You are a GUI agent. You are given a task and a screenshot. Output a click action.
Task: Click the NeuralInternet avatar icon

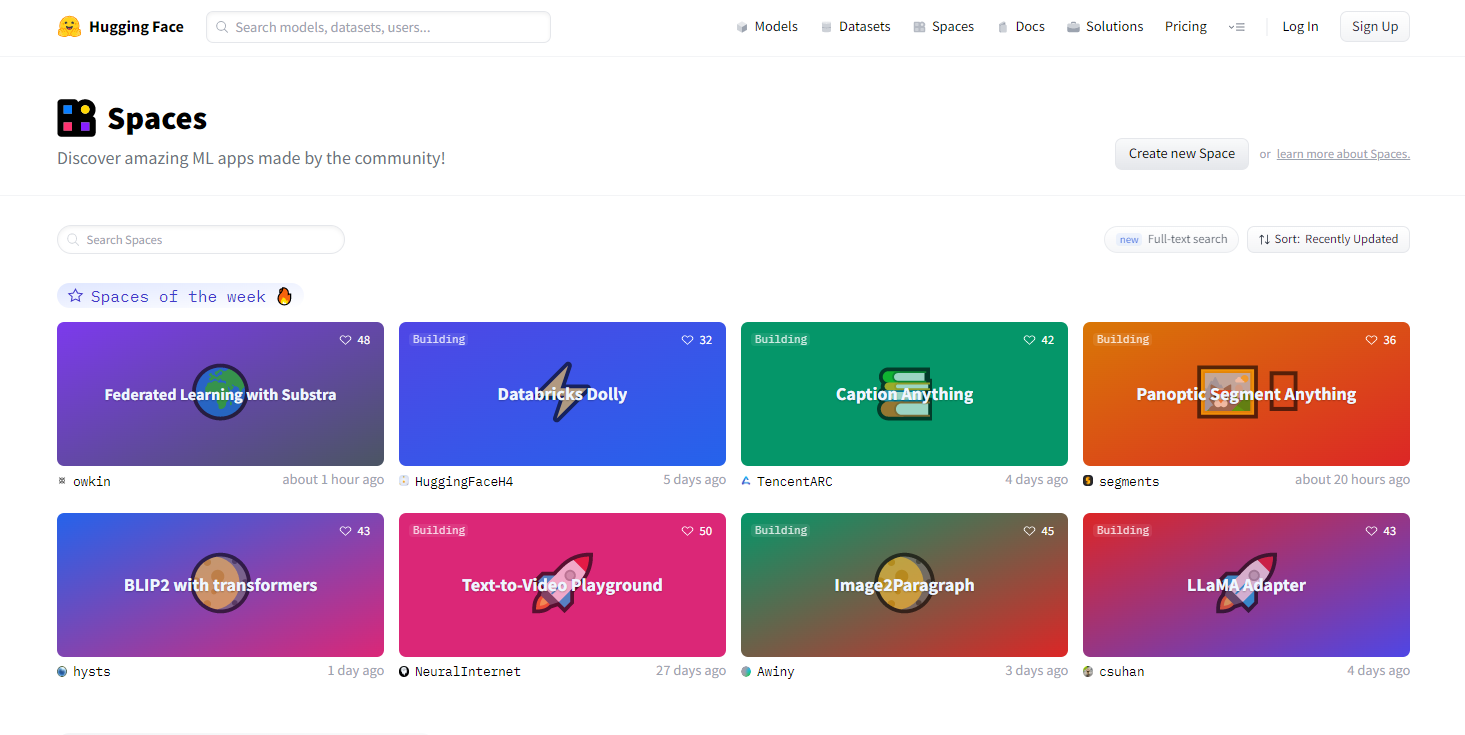pyautogui.click(x=404, y=672)
